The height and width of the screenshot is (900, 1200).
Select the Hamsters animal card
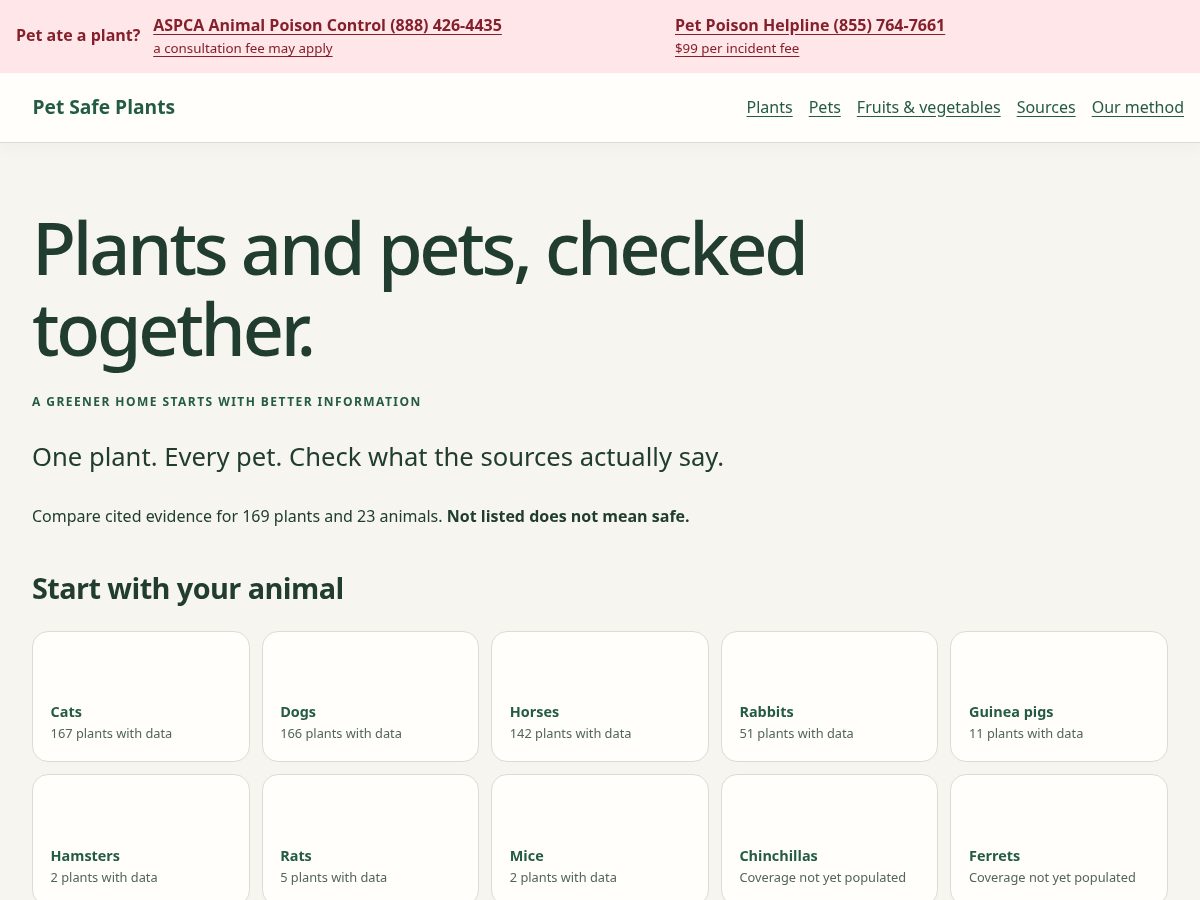pos(141,838)
